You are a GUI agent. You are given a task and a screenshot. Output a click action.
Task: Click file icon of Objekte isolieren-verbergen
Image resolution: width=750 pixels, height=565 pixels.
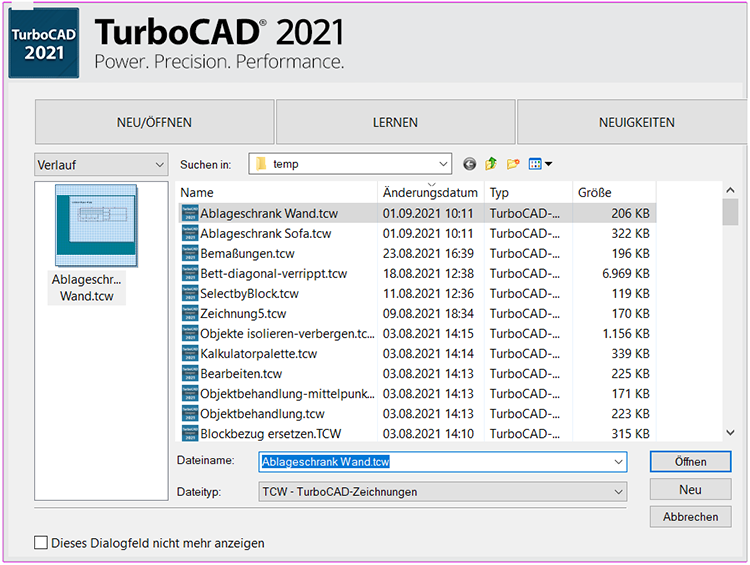pyautogui.click(x=190, y=333)
